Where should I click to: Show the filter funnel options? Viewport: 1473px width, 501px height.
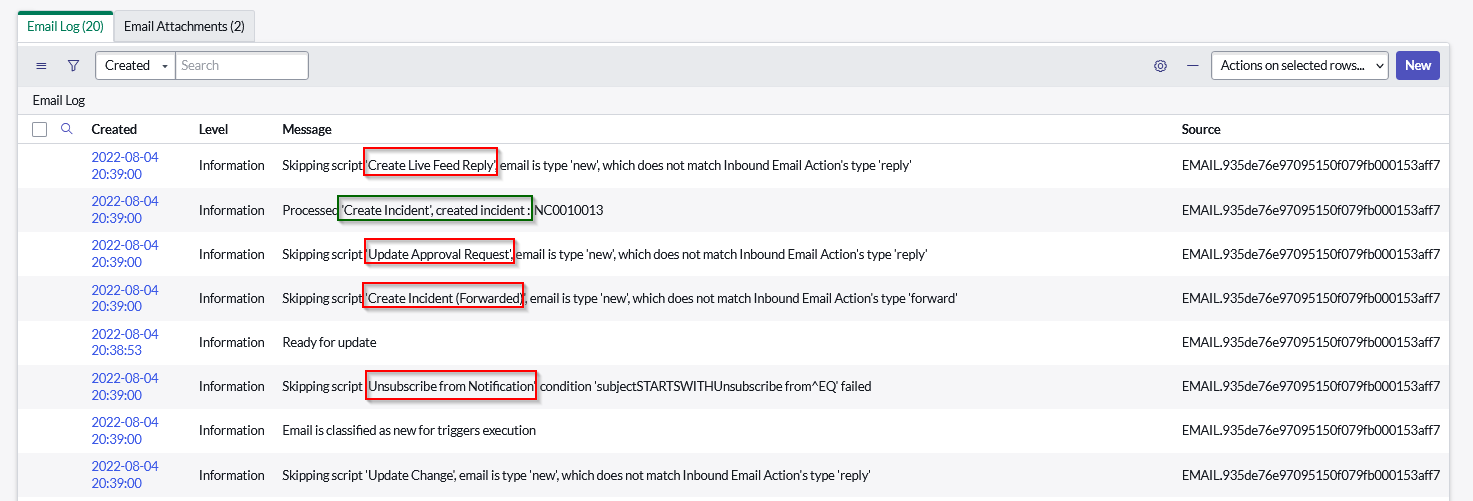click(73, 66)
